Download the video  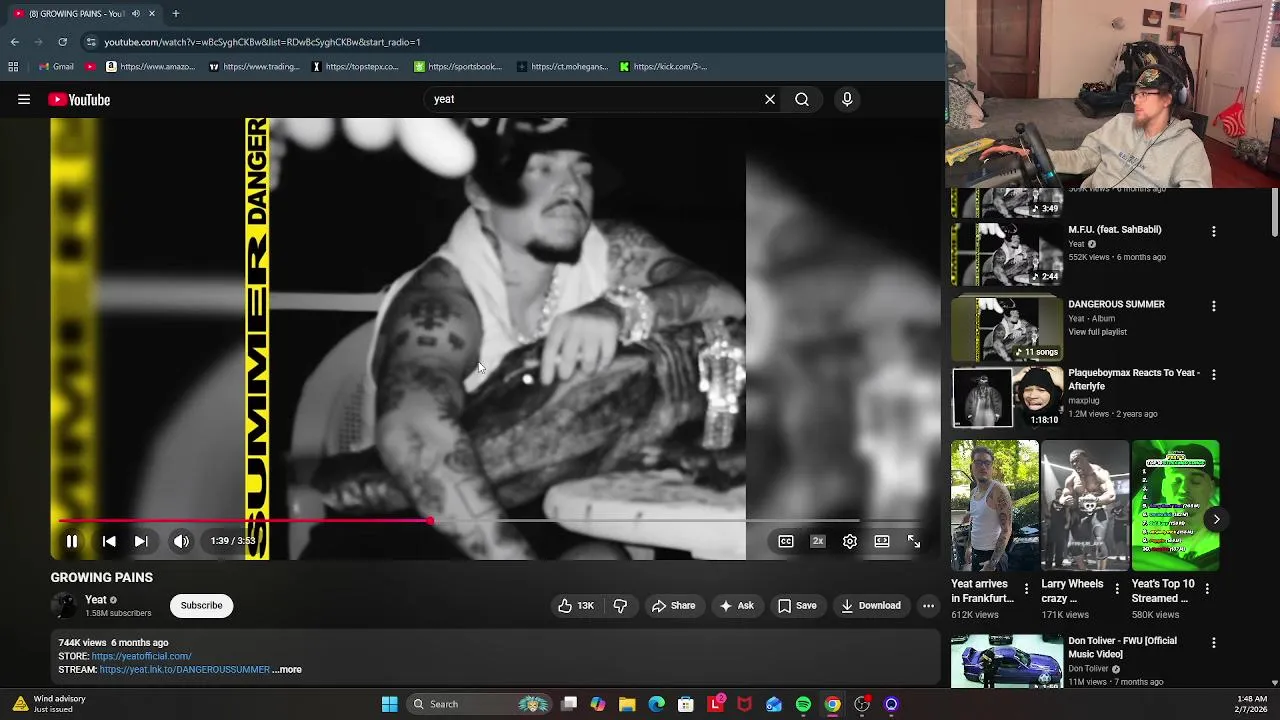coord(871,605)
